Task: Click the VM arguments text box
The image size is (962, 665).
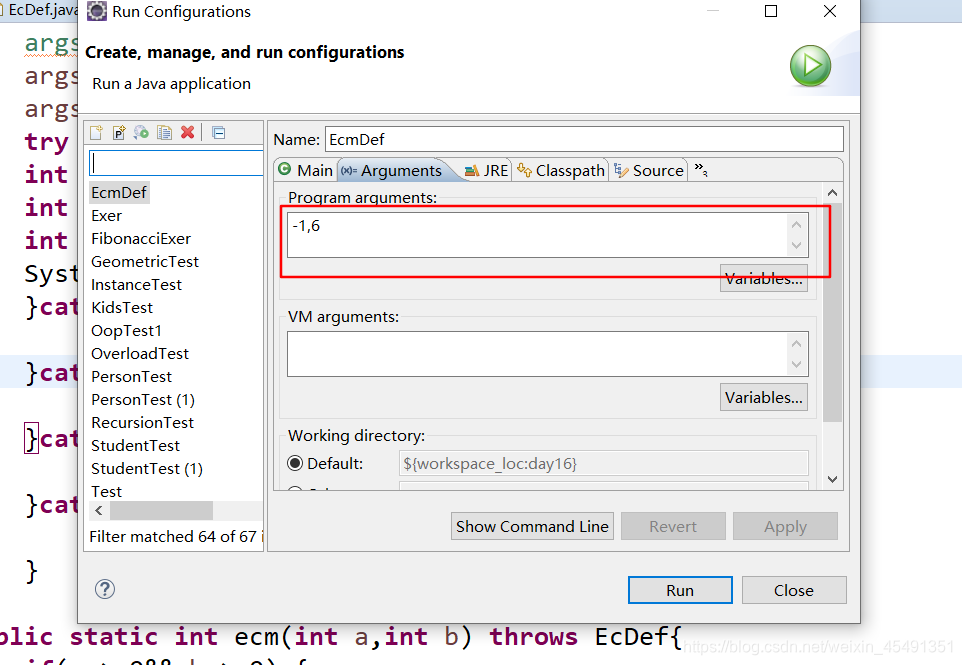Action: click(538, 354)
